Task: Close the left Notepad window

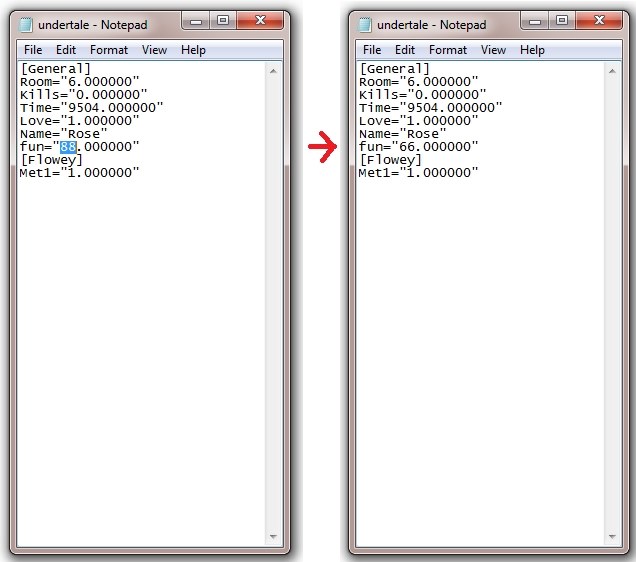Action: point(260,21)
